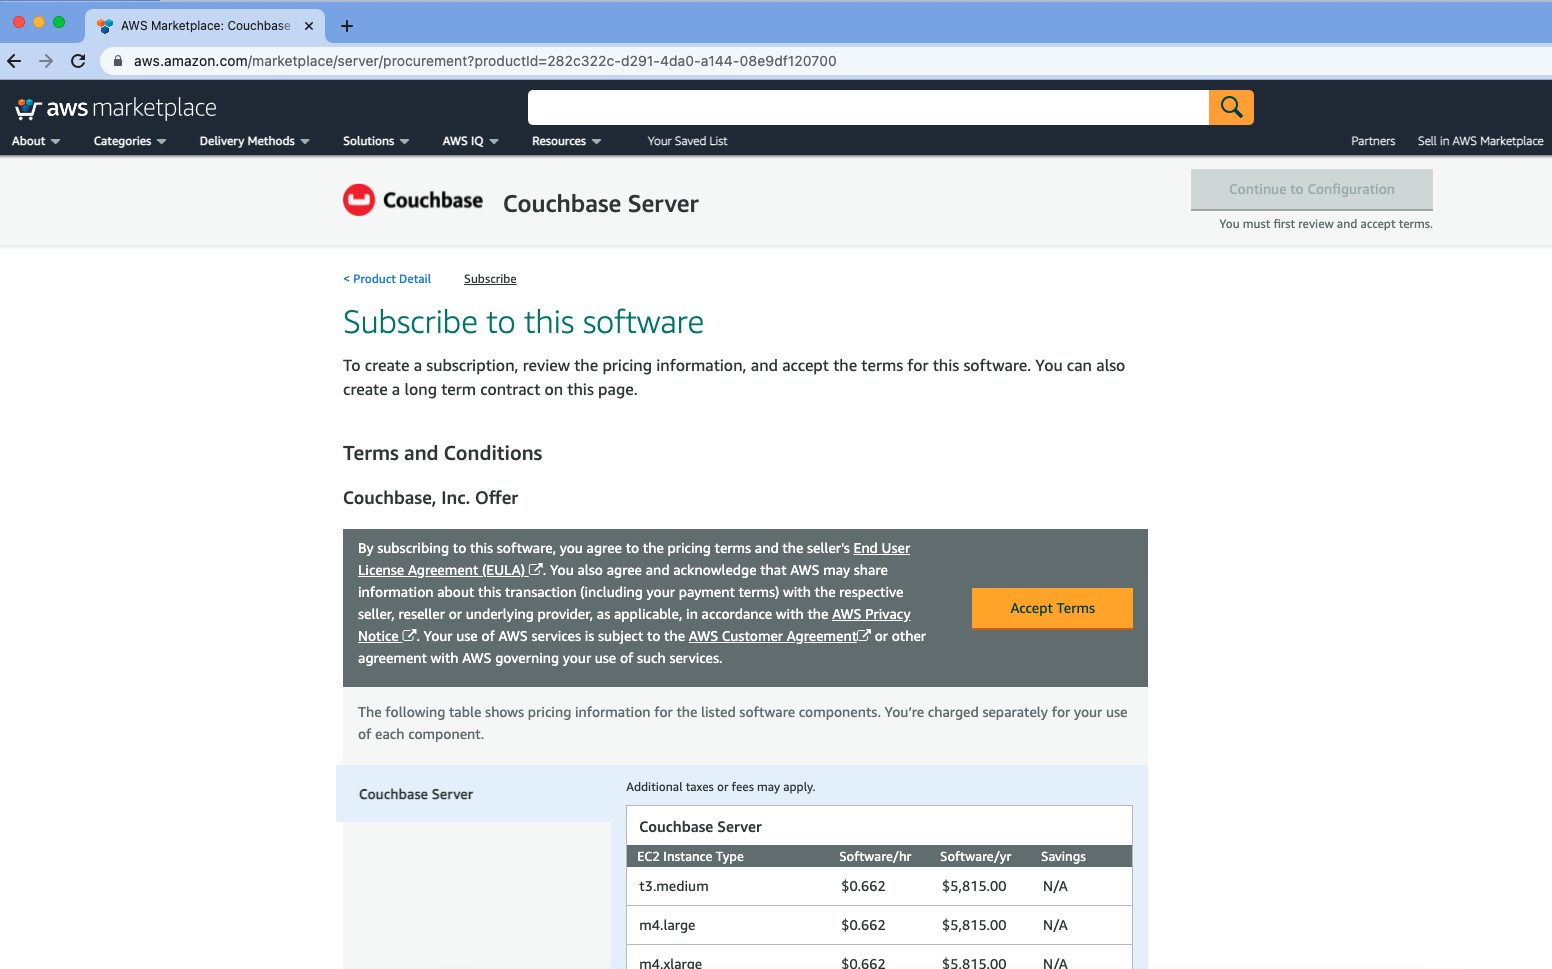Open the EULA external link icon
1552x969 pixels.
(536, 569)
